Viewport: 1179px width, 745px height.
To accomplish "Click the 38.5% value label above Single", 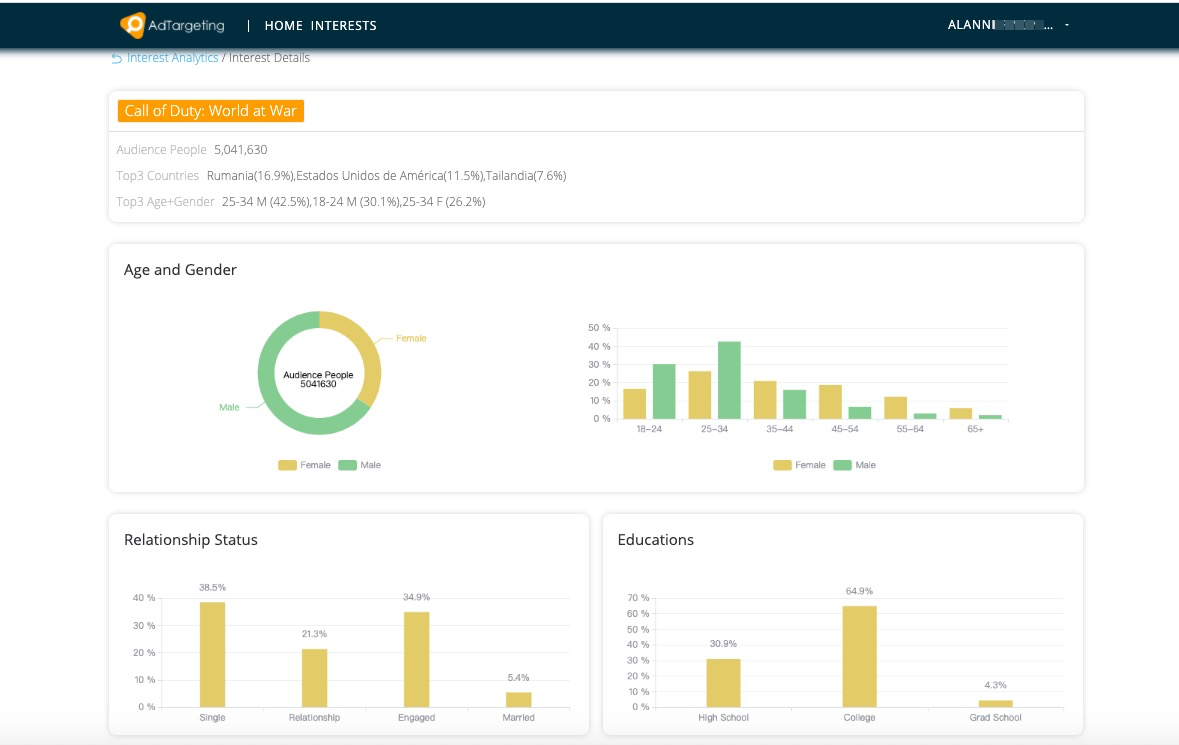I will click(212, 588).
